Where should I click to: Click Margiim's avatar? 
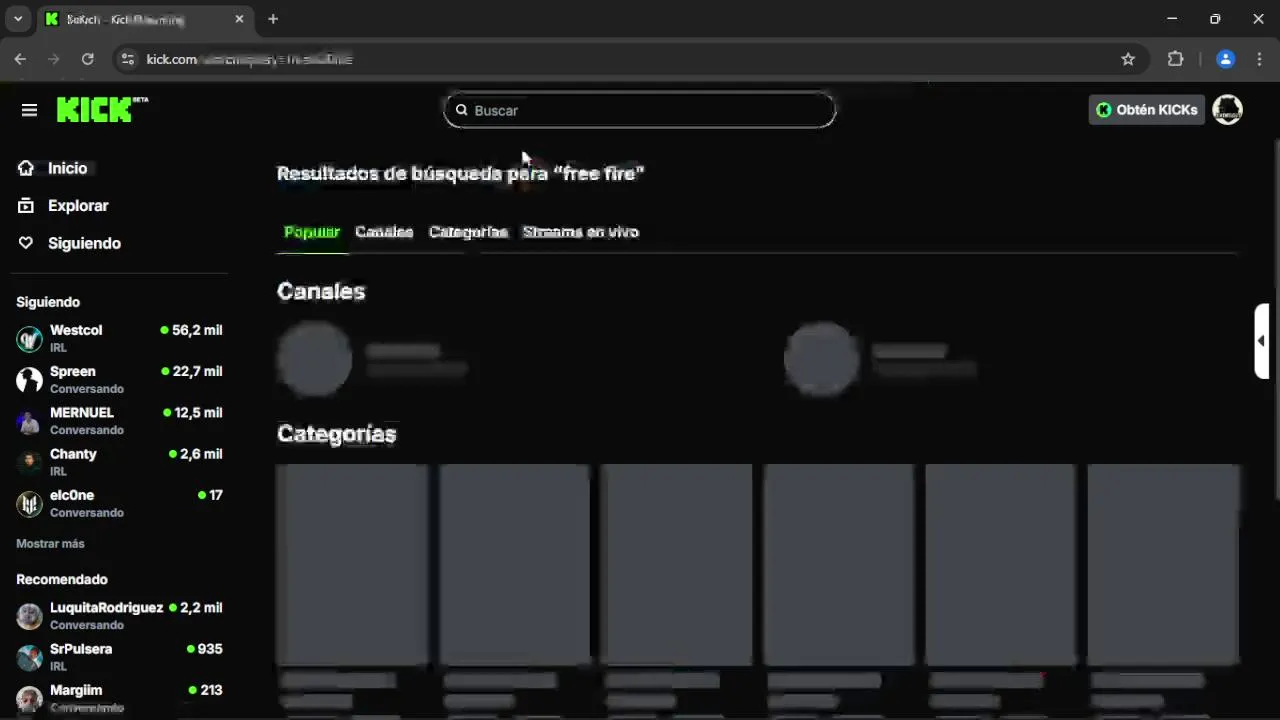point(29,699)
